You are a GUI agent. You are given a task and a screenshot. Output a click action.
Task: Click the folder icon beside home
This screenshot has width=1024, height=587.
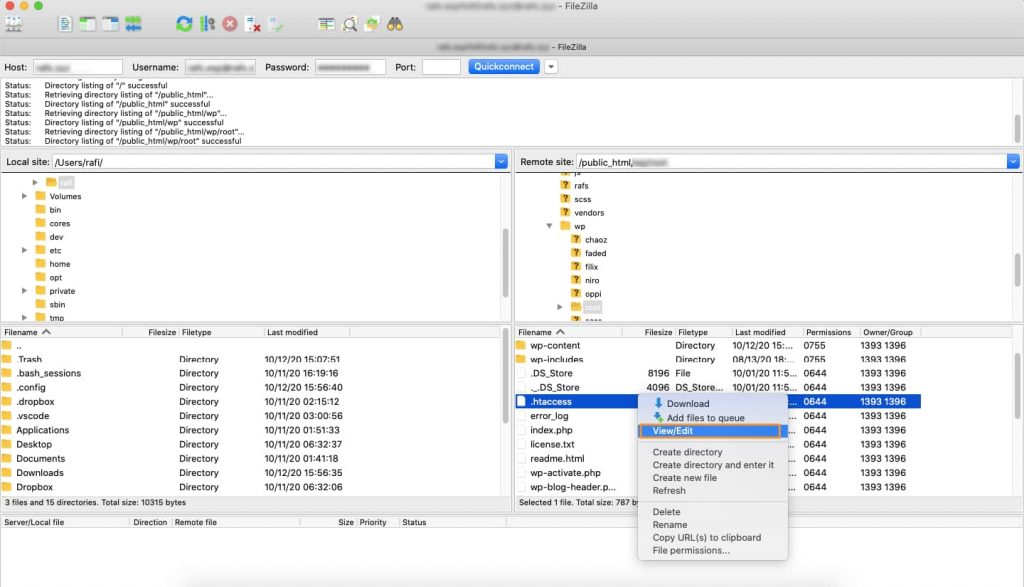pyautogui.click(x=40, y=264)
